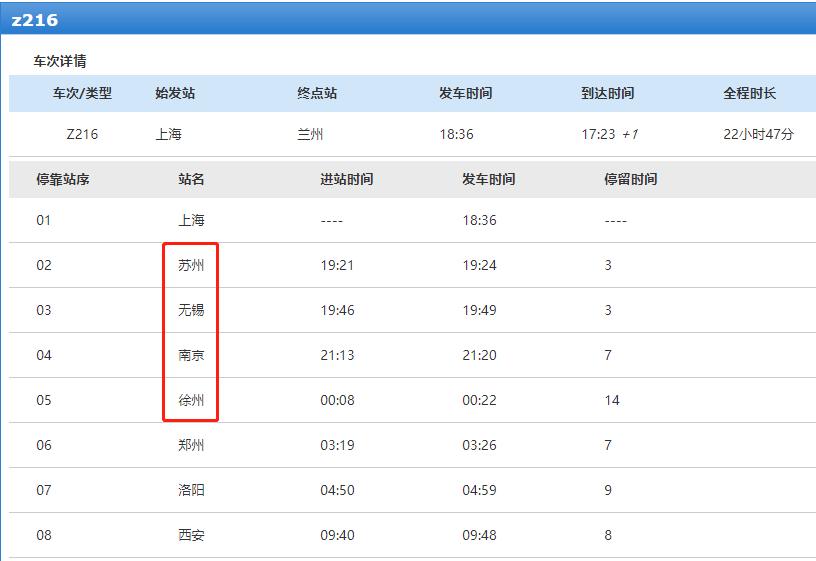
Task: Click dwell time 8 for 西安
Action: pos(608,536)
